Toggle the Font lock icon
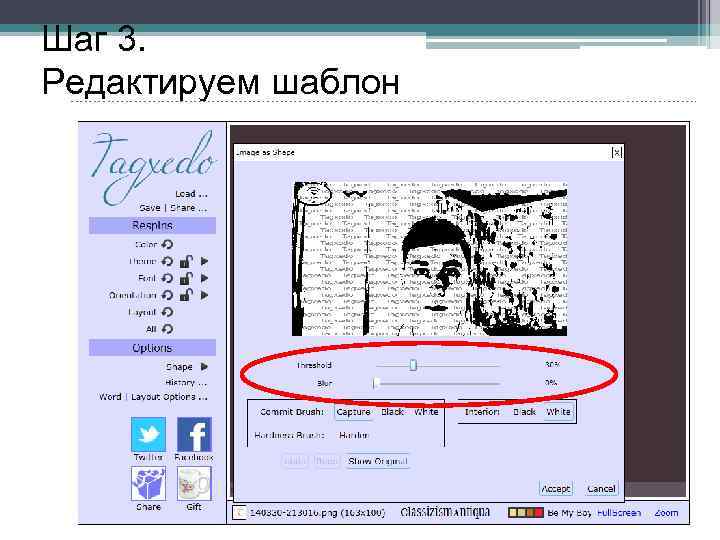This screenshot has height=540, width=720. [186, 278]
